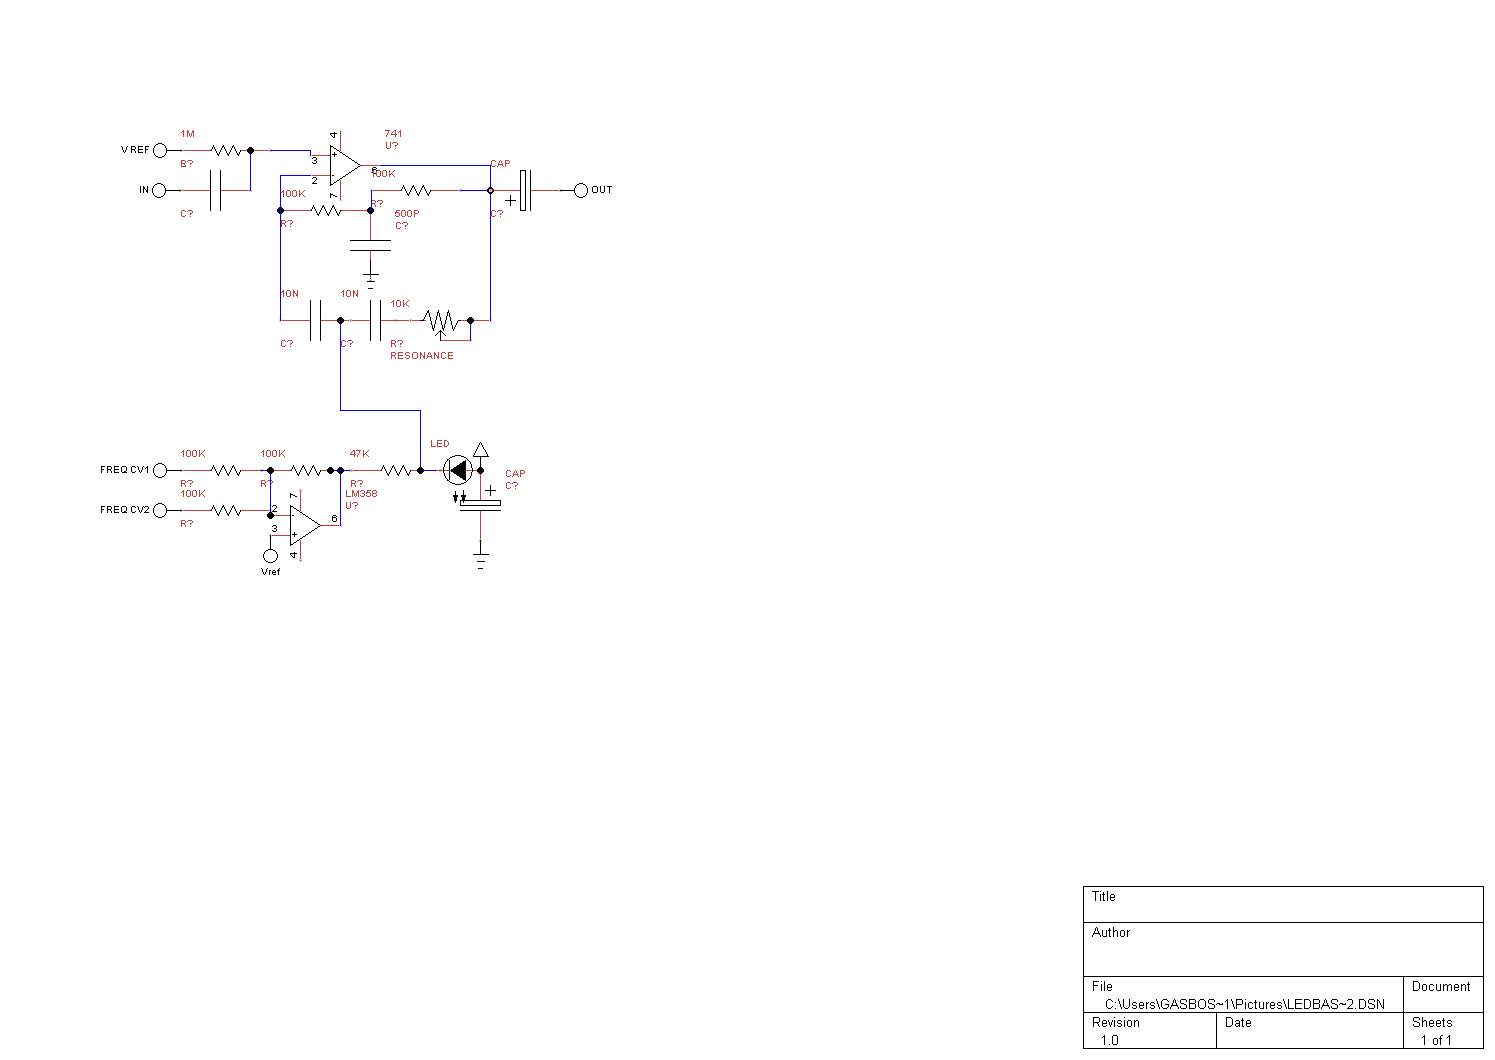The height and width of the screenshot is (1060, 1495).
Task: Click the 1M resistor near V REF
Action: click(x=226, y=150)
